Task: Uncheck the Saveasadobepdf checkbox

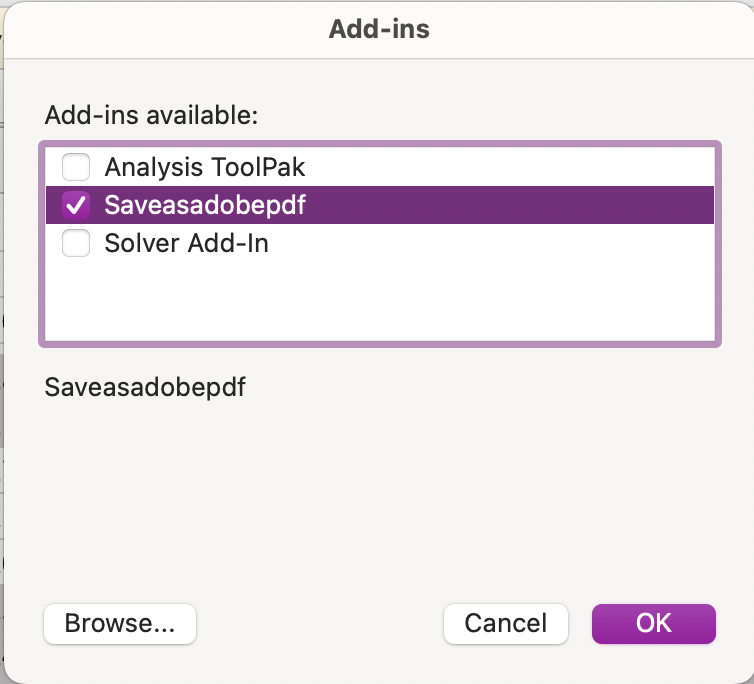Action: pyautogui.click(x=76, y=205)
